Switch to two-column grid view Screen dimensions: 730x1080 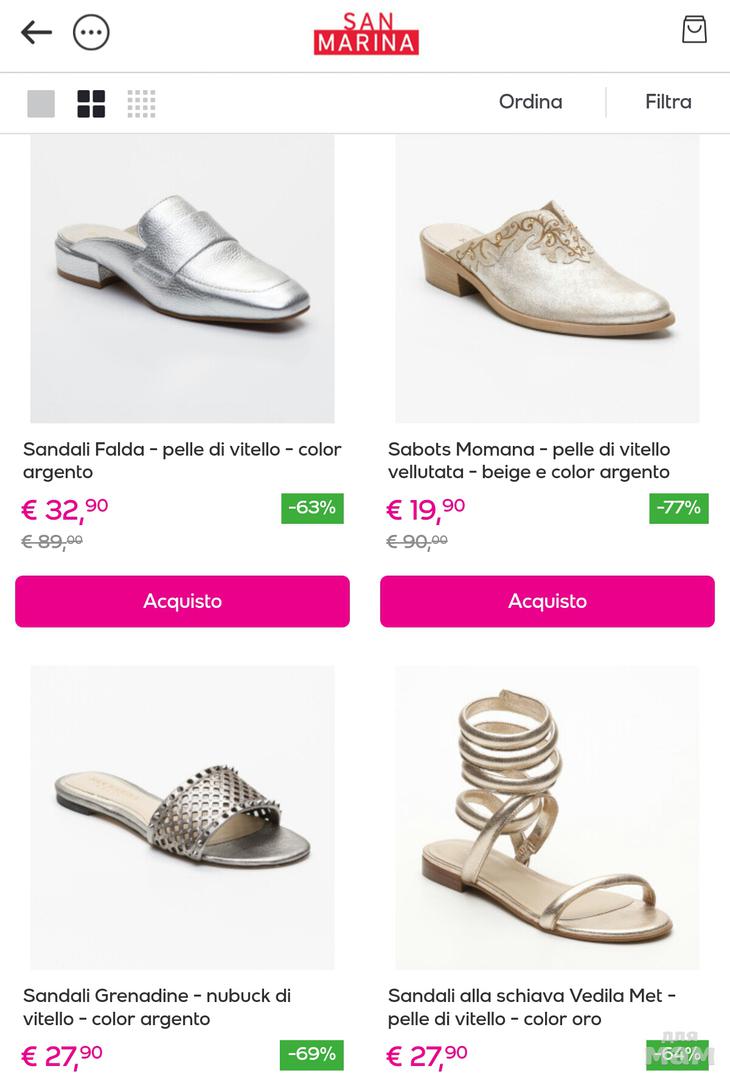pos(91,103)
